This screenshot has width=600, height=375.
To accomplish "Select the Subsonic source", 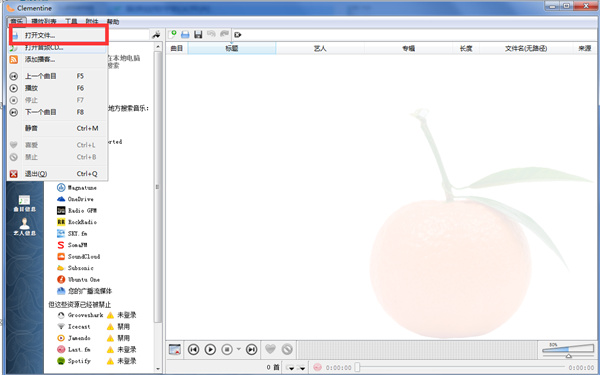I will coord(75,268).
